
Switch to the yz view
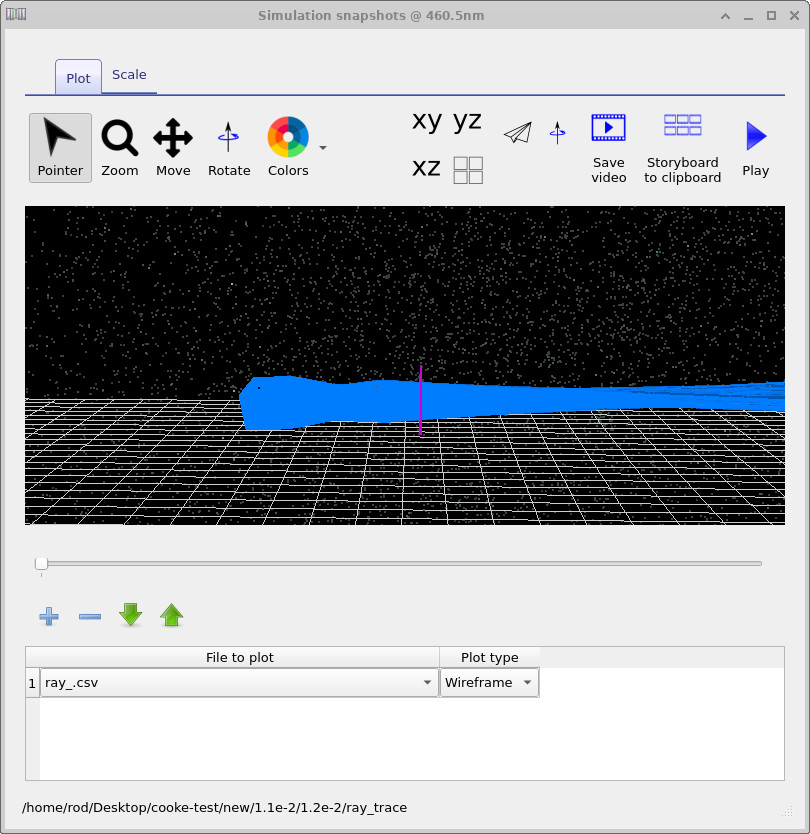[x=465, y=121]
